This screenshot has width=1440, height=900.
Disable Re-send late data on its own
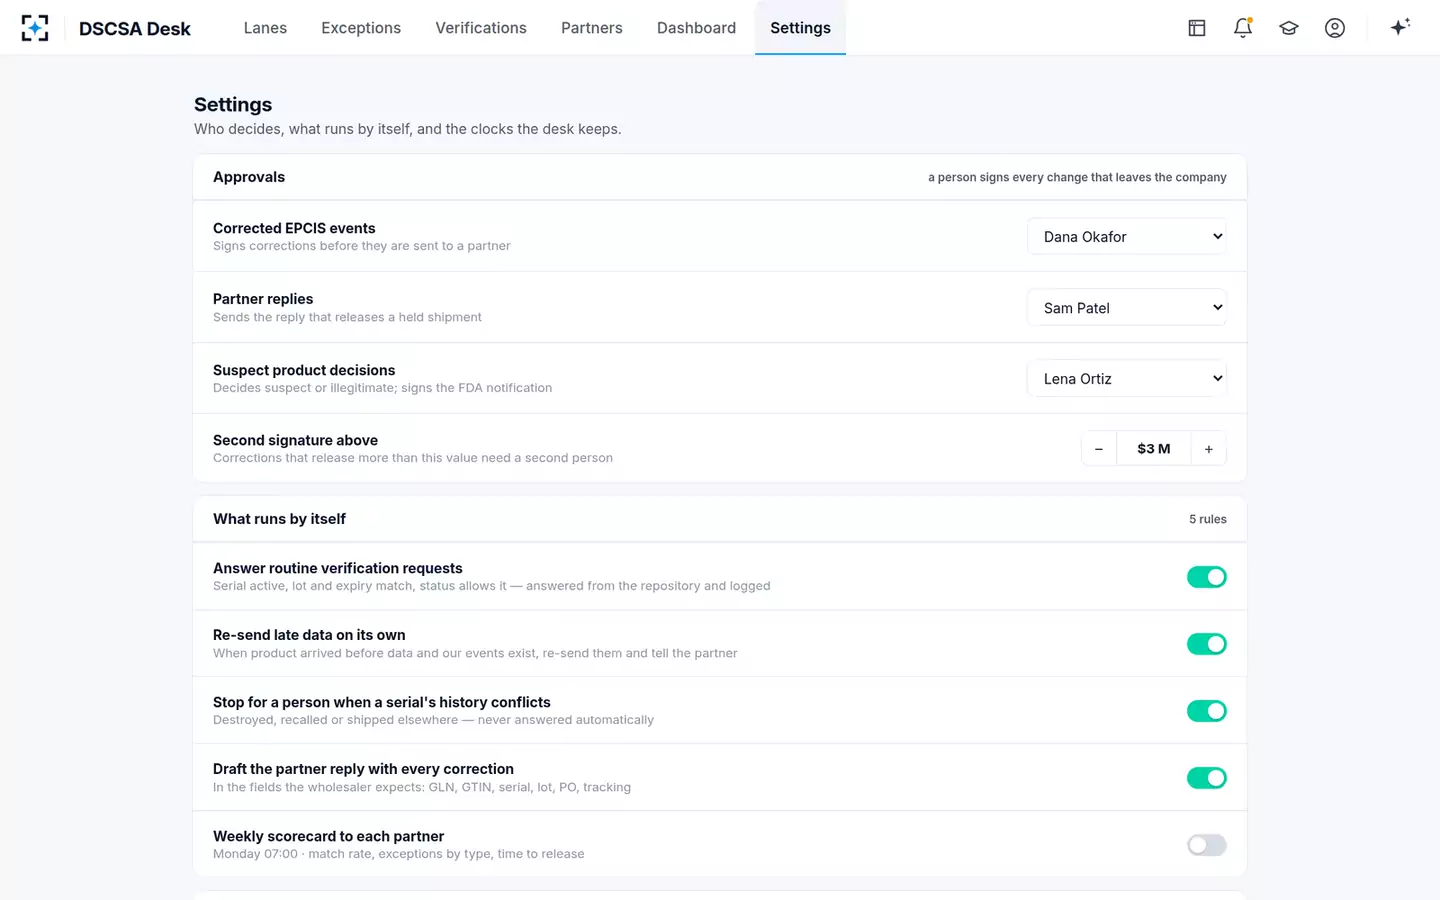click(x=1207, y=644)
